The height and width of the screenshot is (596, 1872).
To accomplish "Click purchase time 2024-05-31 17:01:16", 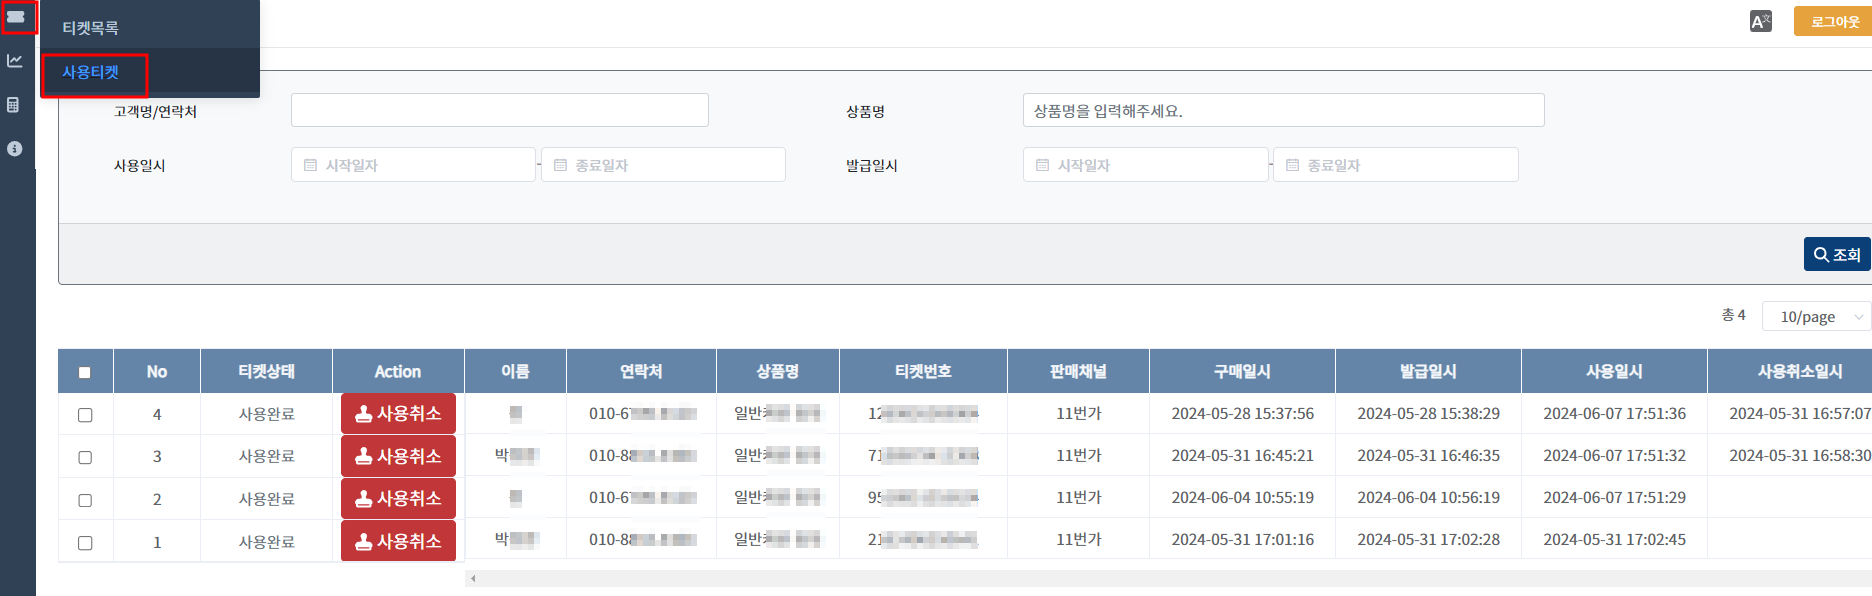I will coord(1242,539).
